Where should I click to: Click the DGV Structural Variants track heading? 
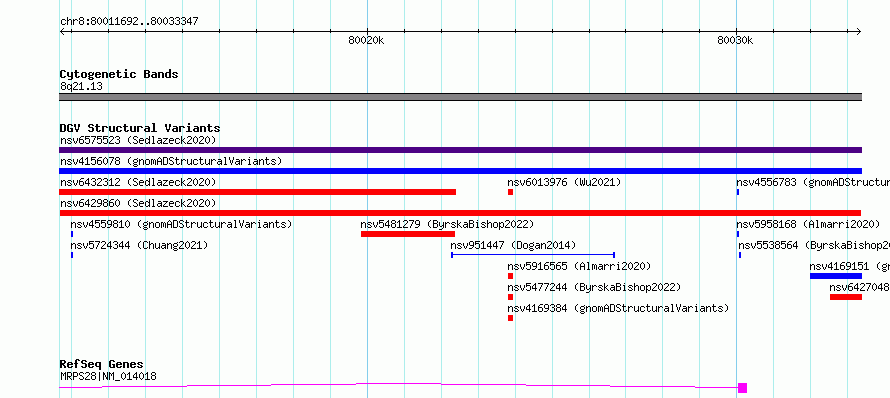tap(140, 128)
